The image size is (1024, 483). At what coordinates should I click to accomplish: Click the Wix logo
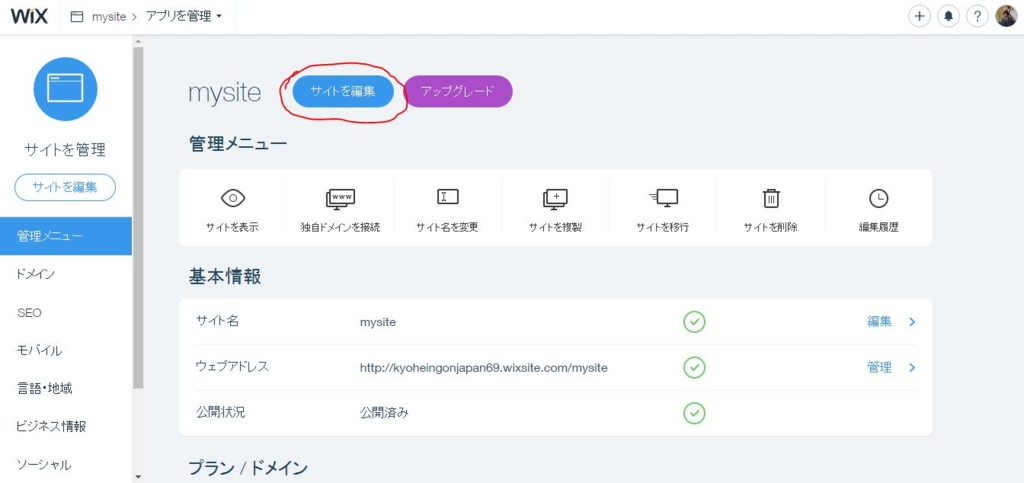point(29,16)
